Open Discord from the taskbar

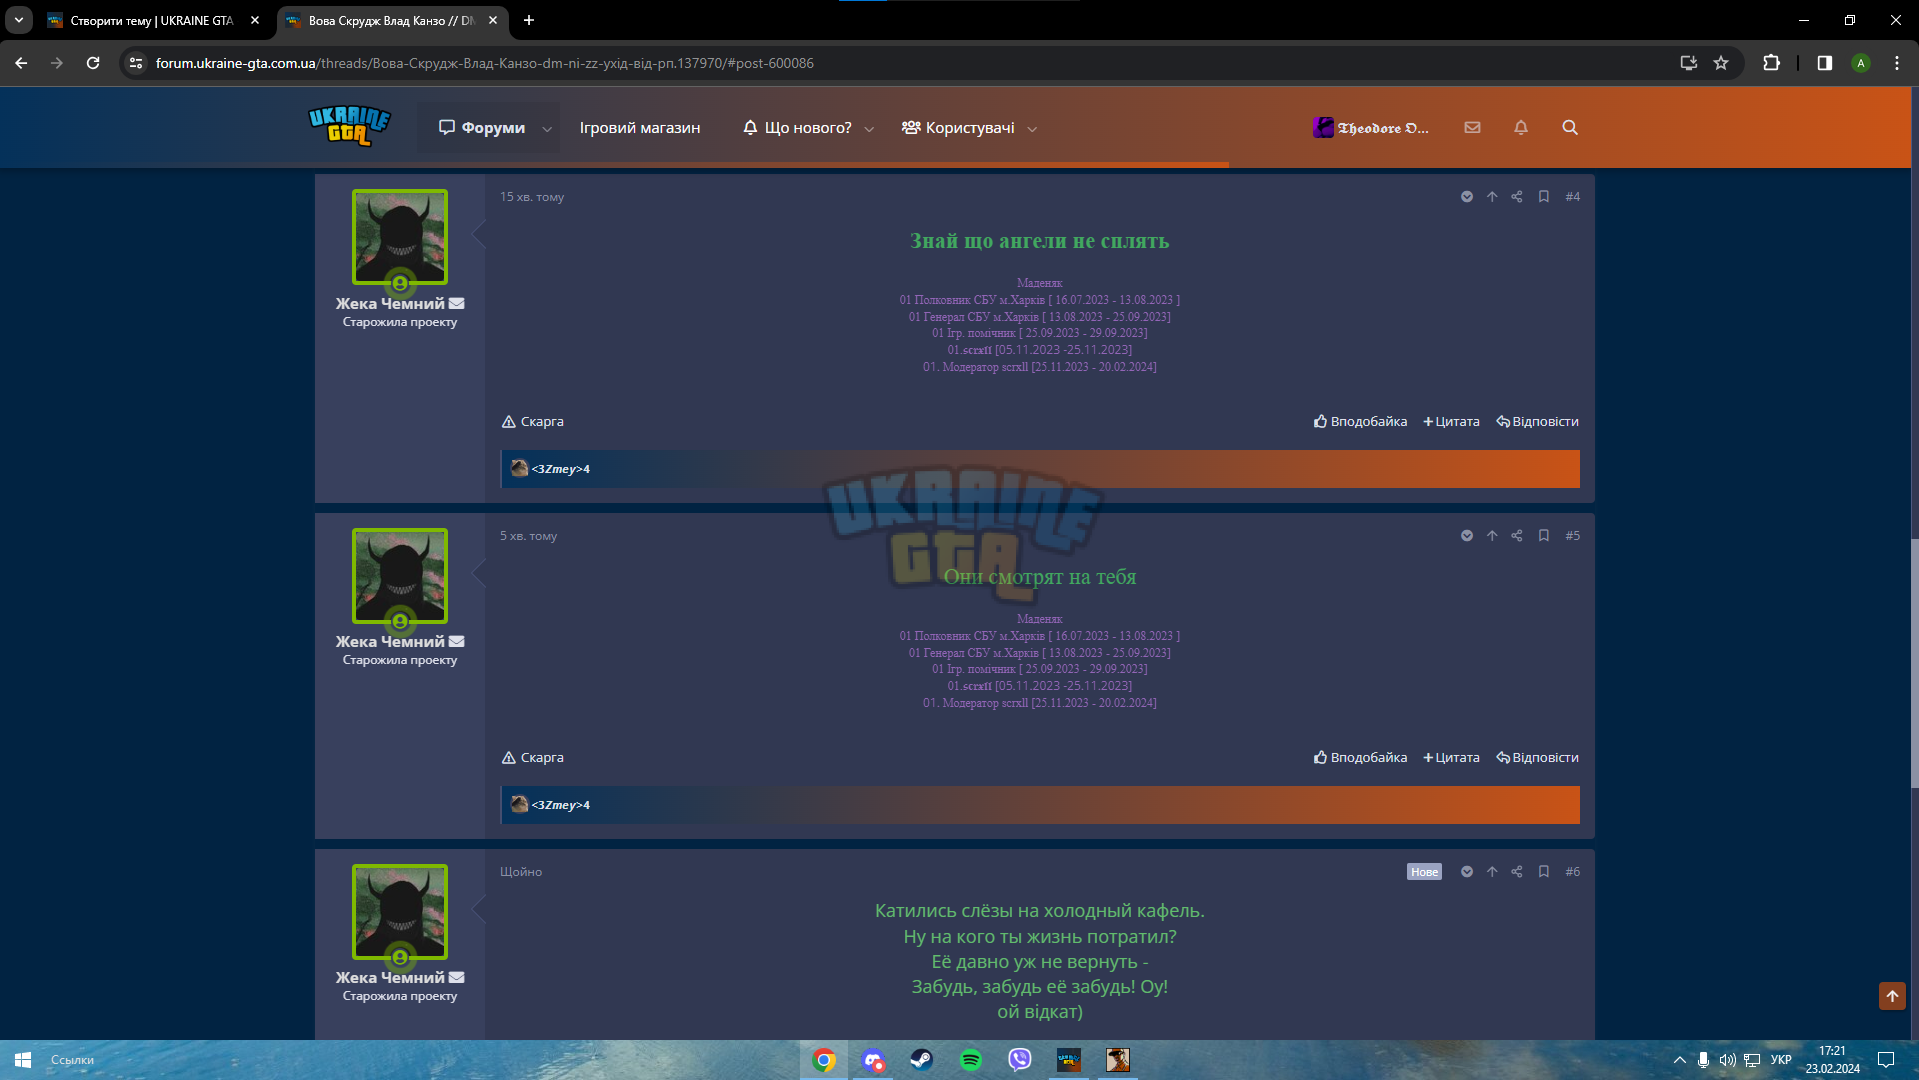pyautogui.click(x=873, y=1060)
